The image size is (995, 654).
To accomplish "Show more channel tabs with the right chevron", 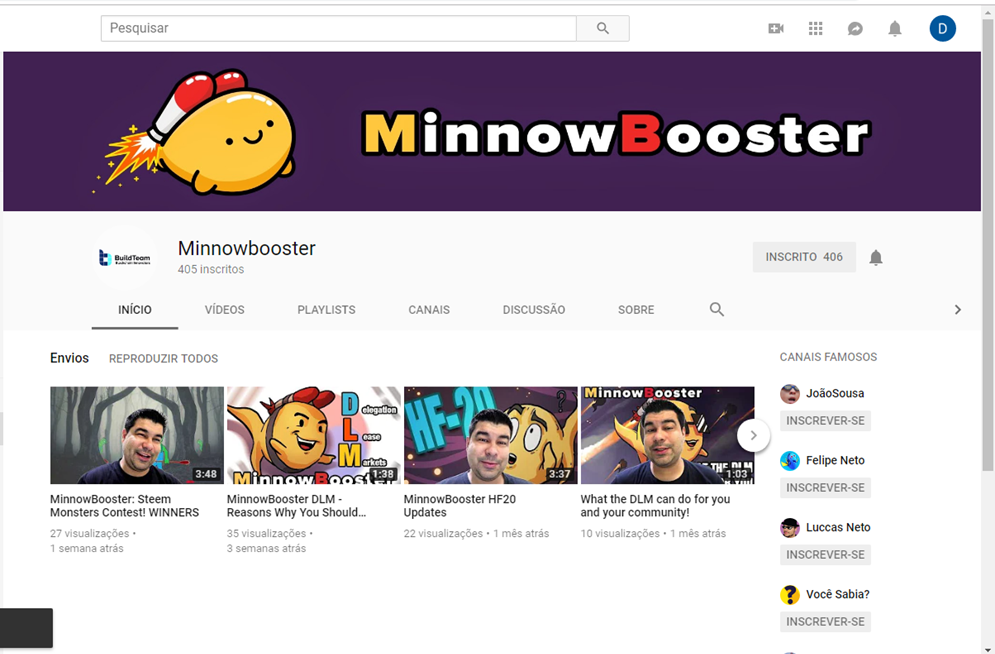I will [x=958, y=310].
